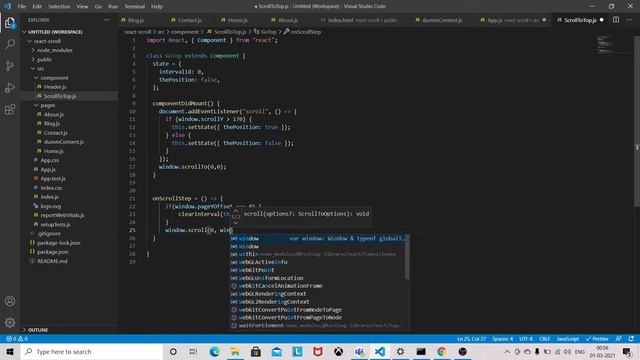Open Explorer panel More Actions ellipsis
Screen dimensions: 640x360
coord(107,20)
